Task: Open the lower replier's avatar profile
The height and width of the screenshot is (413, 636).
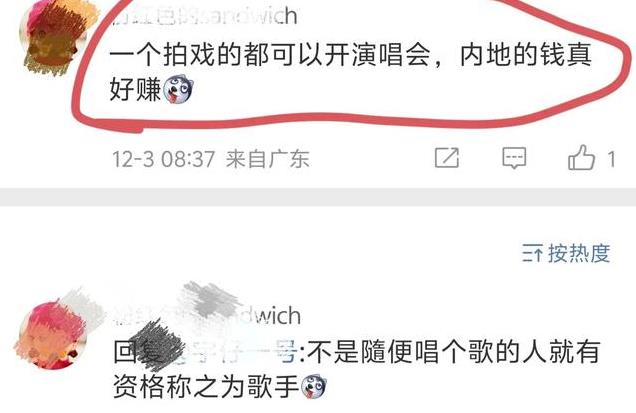Action: pos(52,335)
